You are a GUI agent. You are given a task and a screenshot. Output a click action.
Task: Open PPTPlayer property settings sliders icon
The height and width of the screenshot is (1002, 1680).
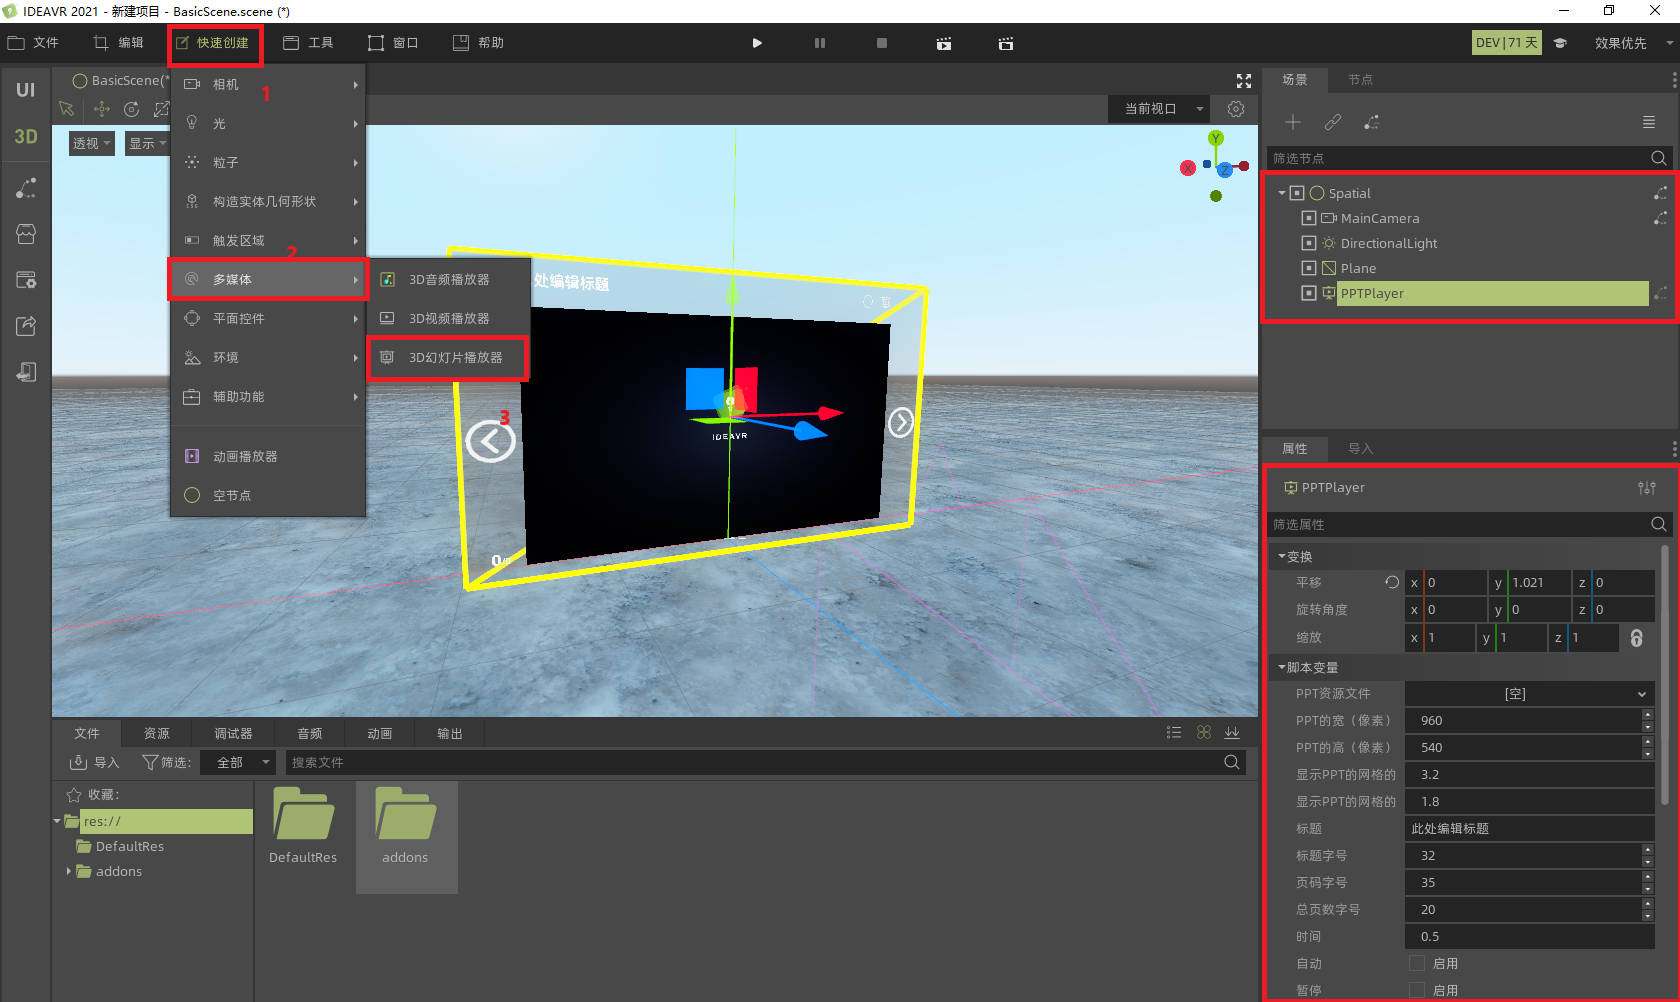tap(1647, 488)
